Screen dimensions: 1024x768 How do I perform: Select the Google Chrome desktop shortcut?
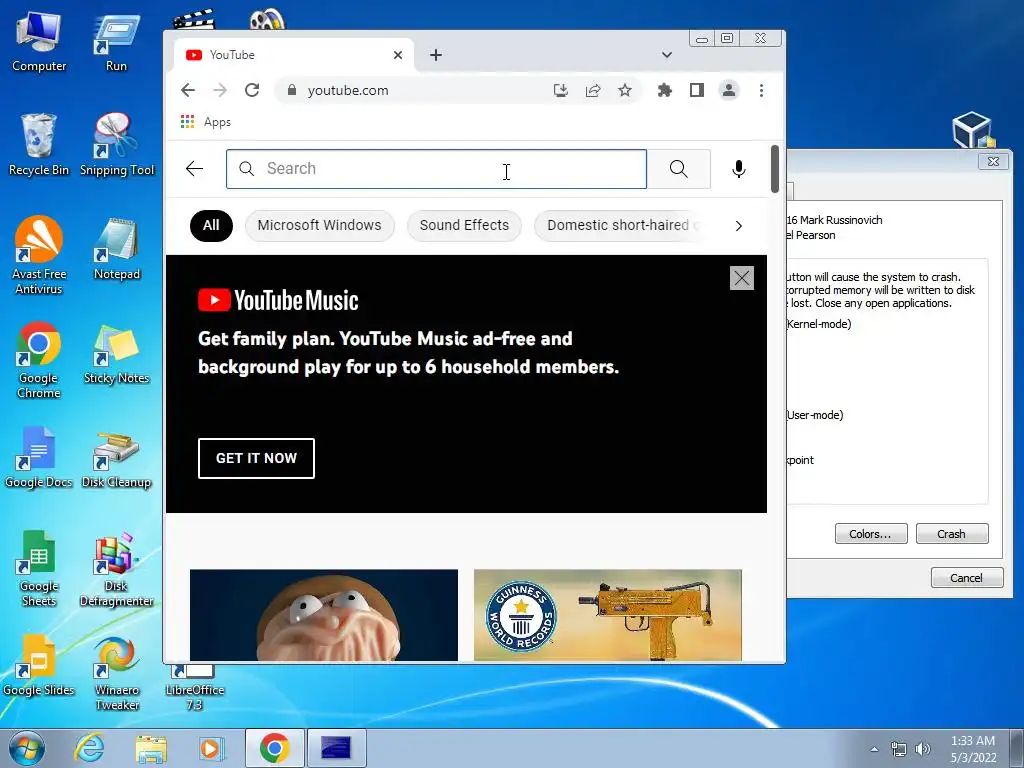(x=39, y=360)
